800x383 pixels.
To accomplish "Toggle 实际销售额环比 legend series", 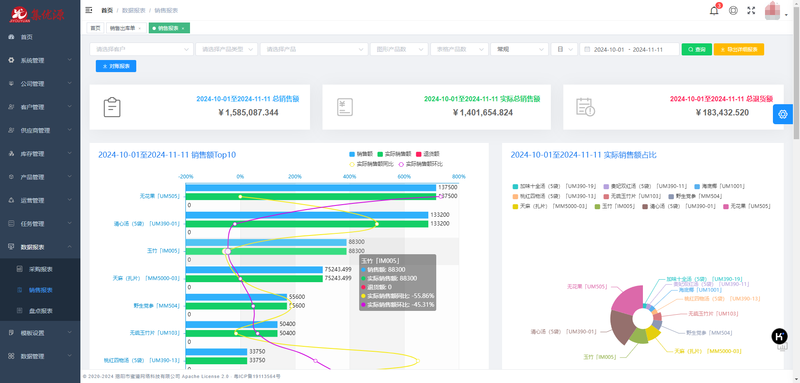I will tap(421, 164).
